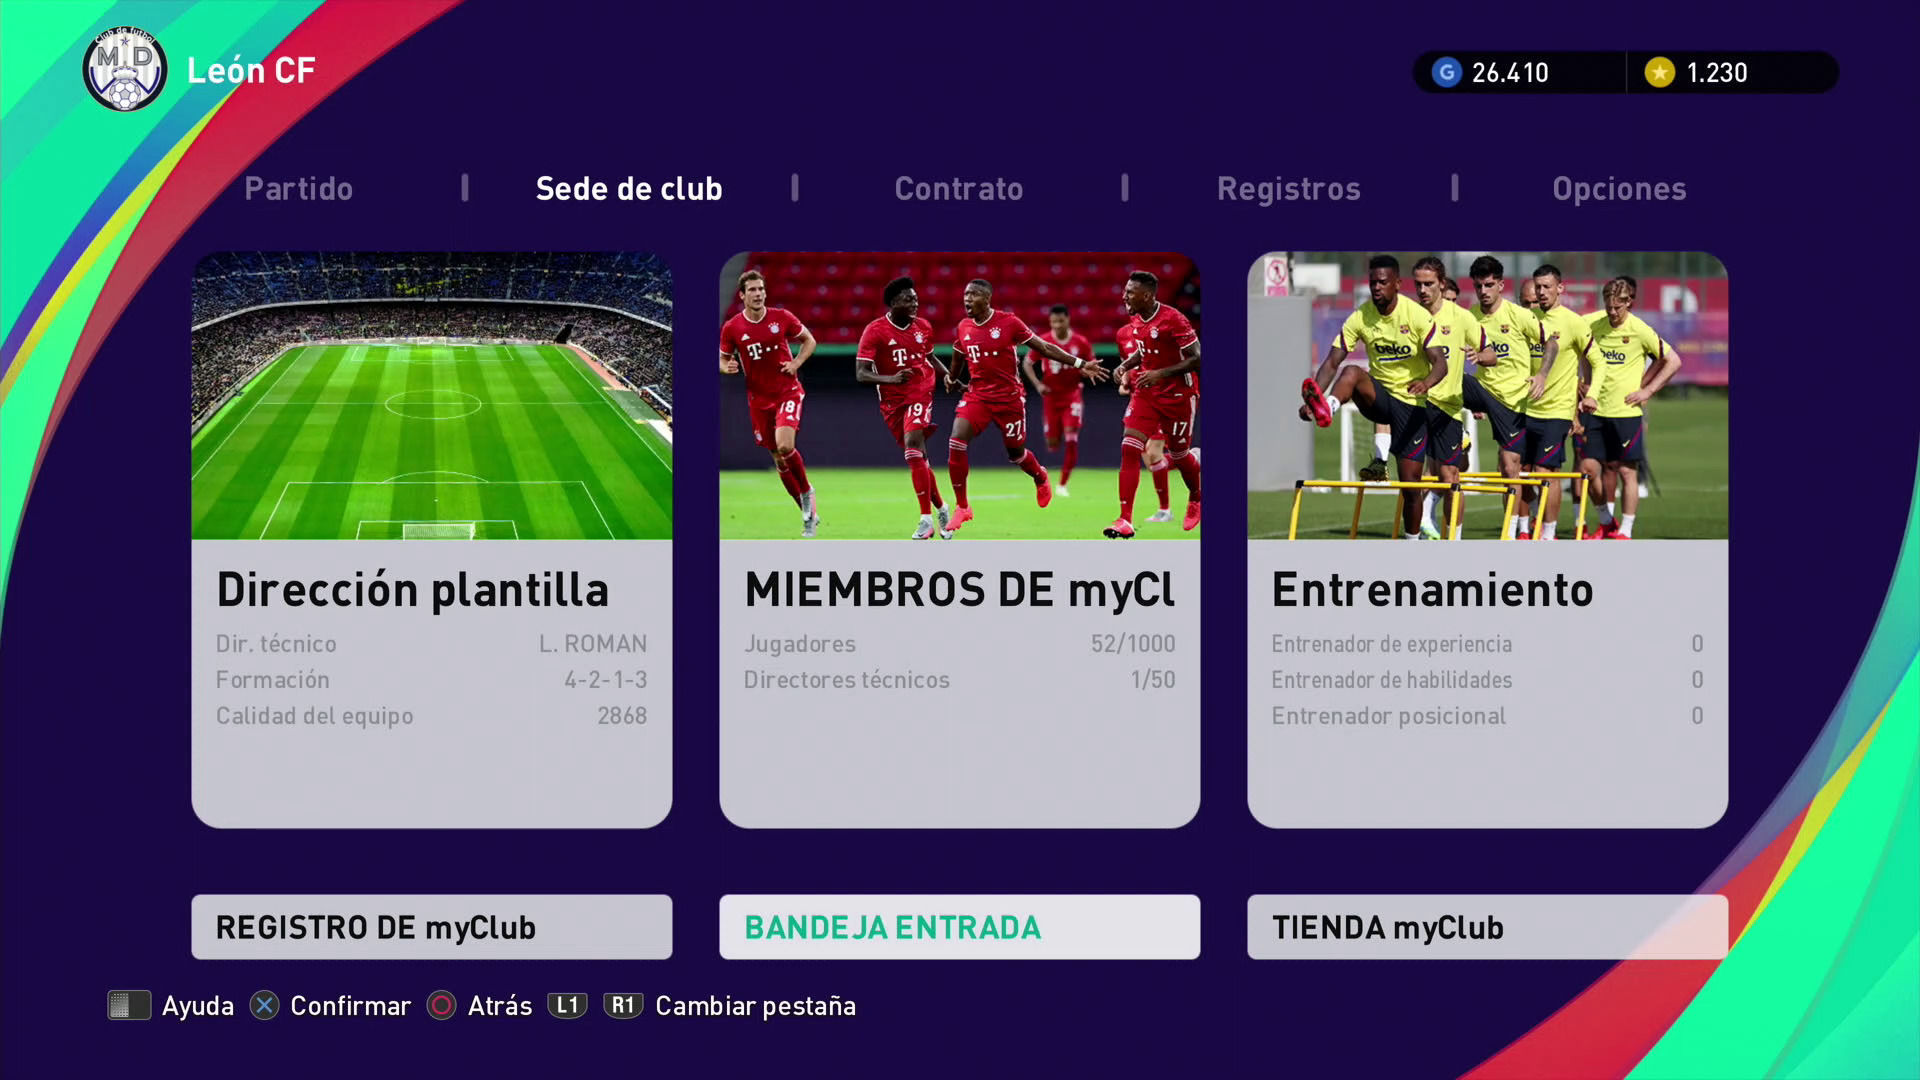The width and height of the screenshot is (1920, 1080).
Task: Click the 26.410 GP balance display
Action: (x=1510, y=73)
